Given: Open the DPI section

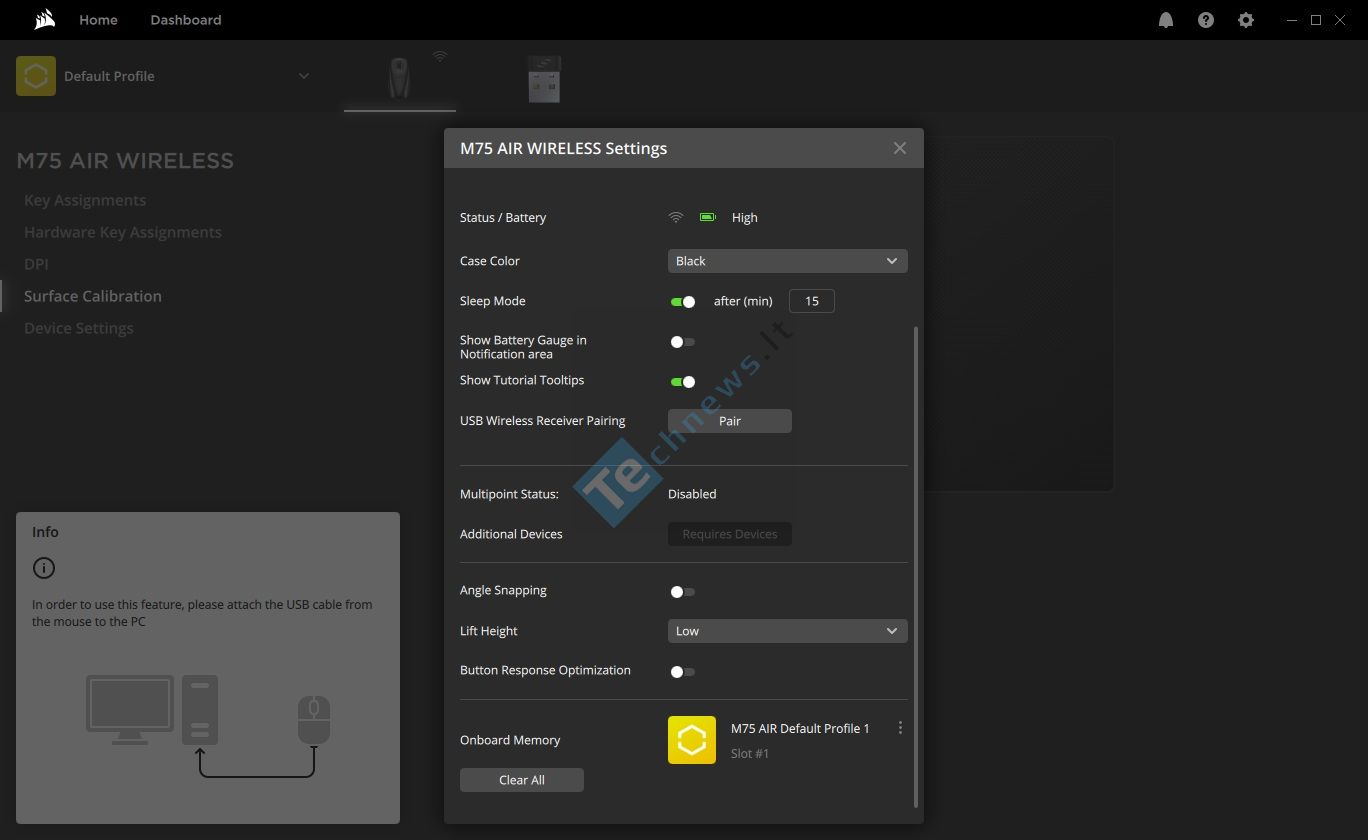Looking at the screenshot, I should tap(36, 264).
